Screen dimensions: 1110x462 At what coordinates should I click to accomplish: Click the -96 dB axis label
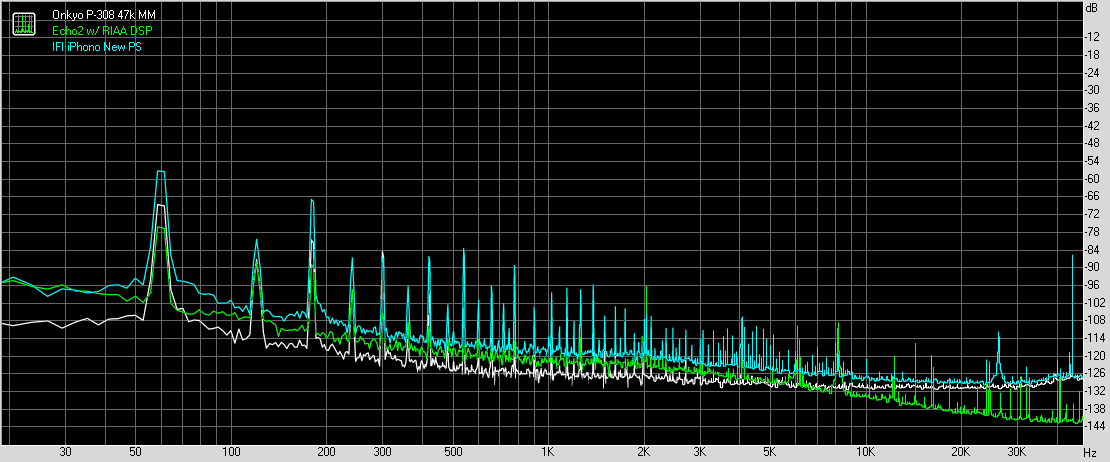tap(1092, 284)
